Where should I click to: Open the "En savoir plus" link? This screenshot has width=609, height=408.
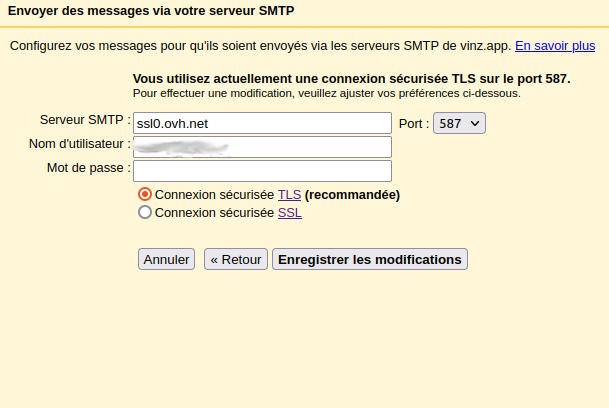[555, 46]
